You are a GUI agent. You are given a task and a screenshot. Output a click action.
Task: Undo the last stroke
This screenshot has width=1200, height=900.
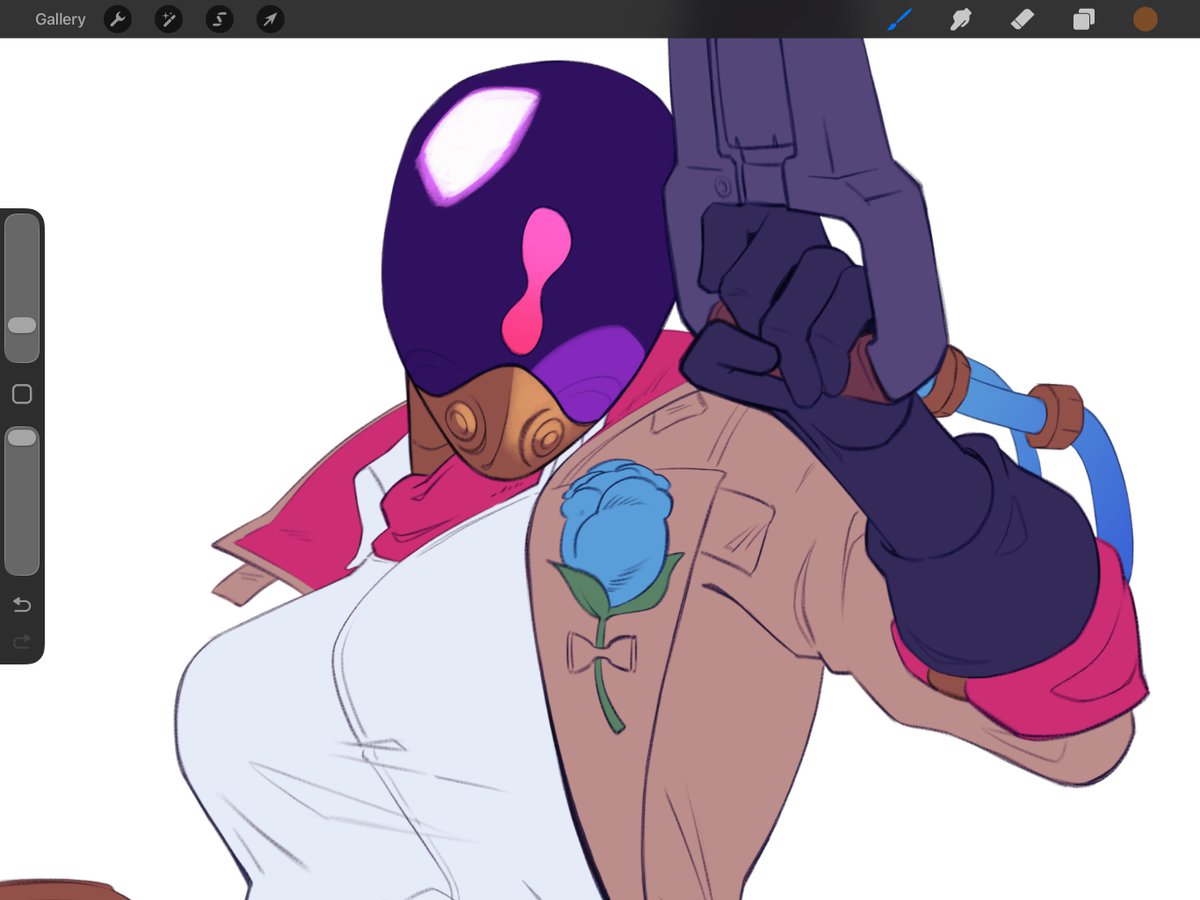22,604
